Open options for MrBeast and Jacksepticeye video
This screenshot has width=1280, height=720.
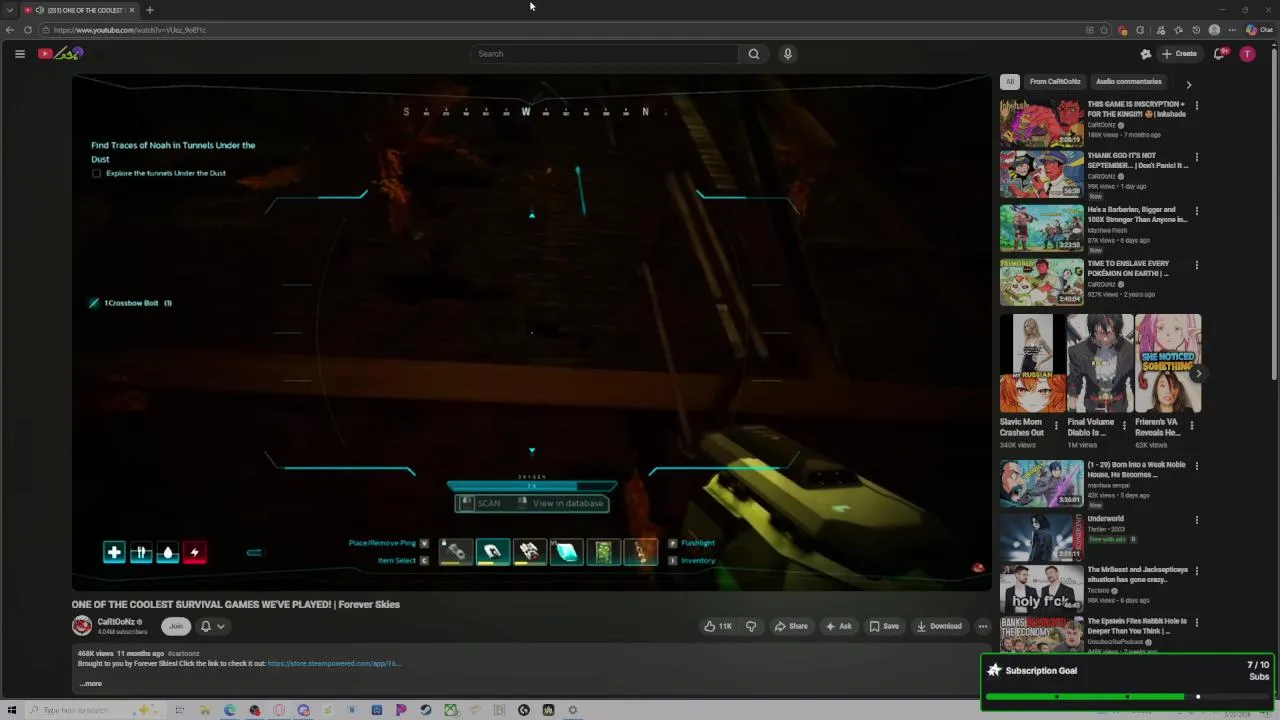coord(1196,571)
